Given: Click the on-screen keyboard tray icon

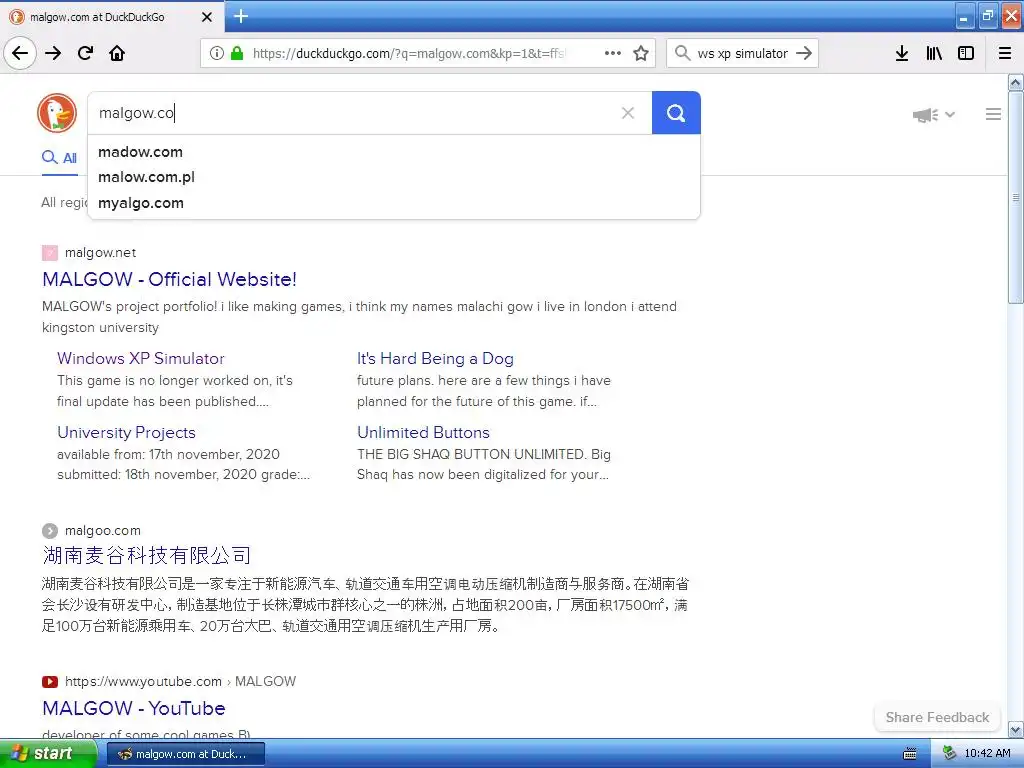Looking at the screenshot, I should 909,754.
